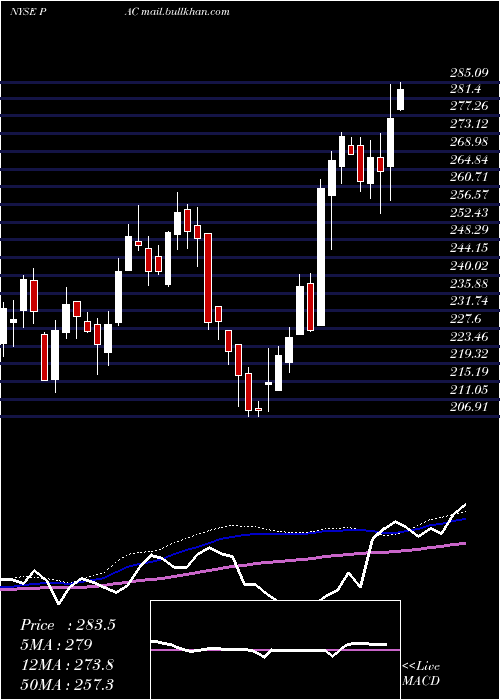500x700 pixels.
Task: Click the 252.43 price axis label
Action: pyautogui.click(x=468, y=212)
